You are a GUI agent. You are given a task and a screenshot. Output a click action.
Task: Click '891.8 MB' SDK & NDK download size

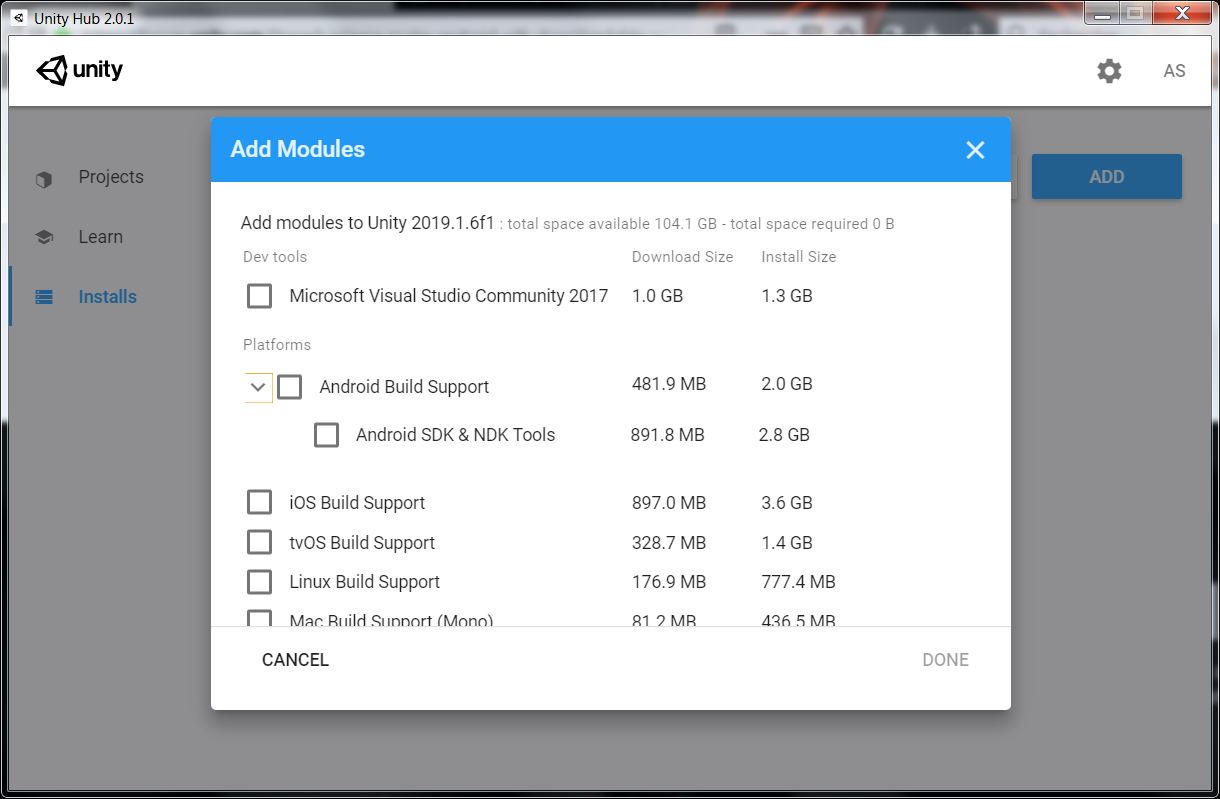click(667, 435)
